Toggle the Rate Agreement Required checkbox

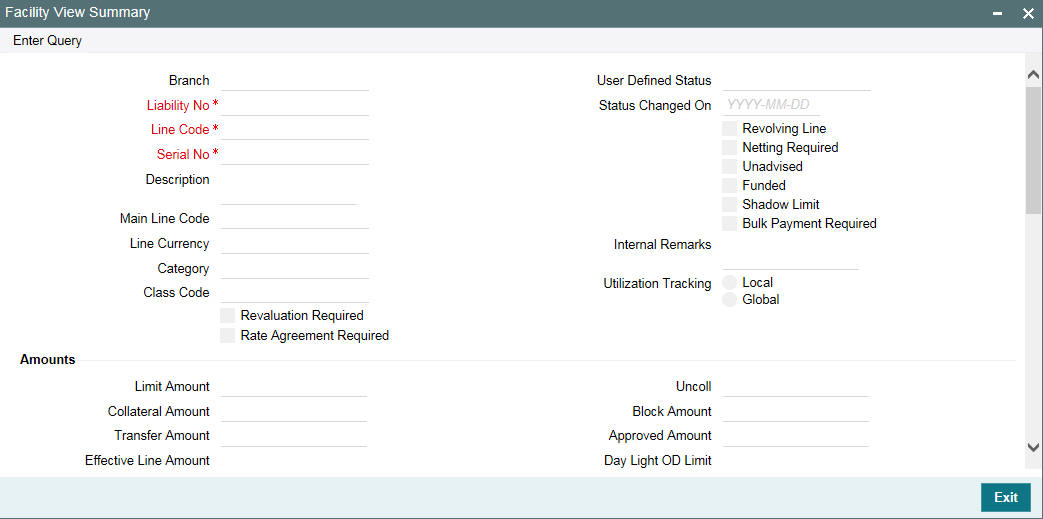(x=227, y=335)
